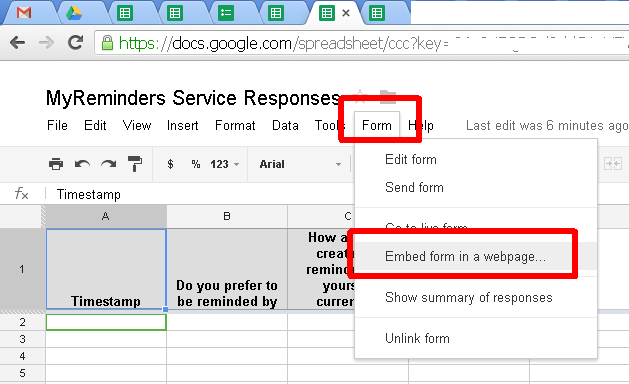Redo the last action
Viewport: 629px width, 384px height.
pos(109,164)
